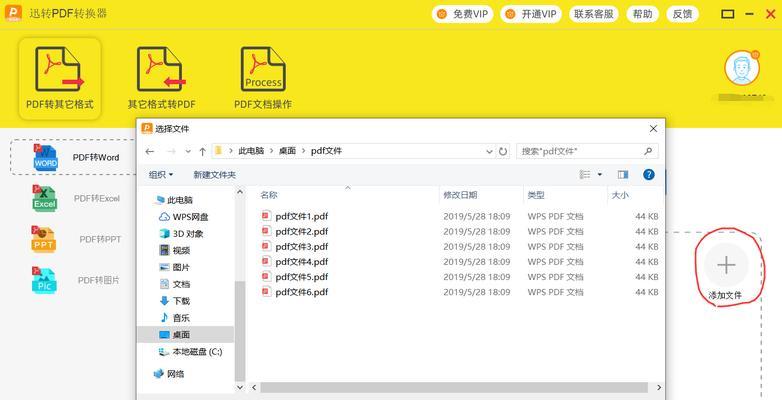Open the 组织 dropdown menu
This screenshot has height=400, width=782.
(161, 175)
